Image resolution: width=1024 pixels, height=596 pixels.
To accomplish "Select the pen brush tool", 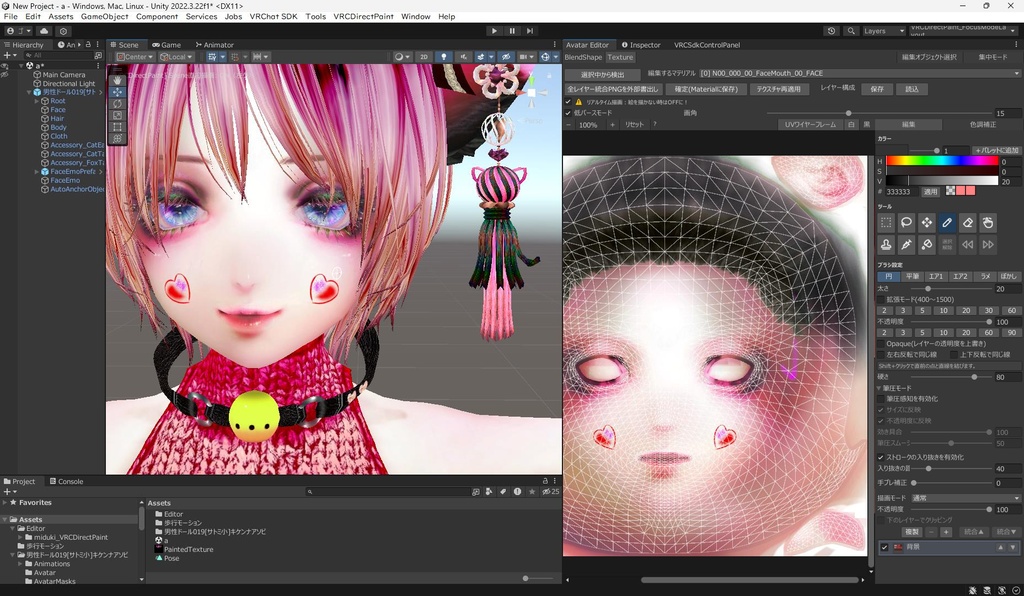I will pyautogui.click(x=947, y=223).
